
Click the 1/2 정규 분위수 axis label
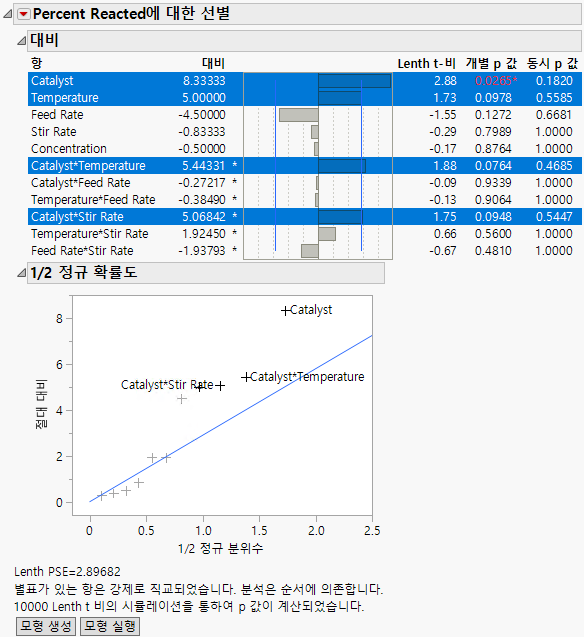click(x=221, y=548)
